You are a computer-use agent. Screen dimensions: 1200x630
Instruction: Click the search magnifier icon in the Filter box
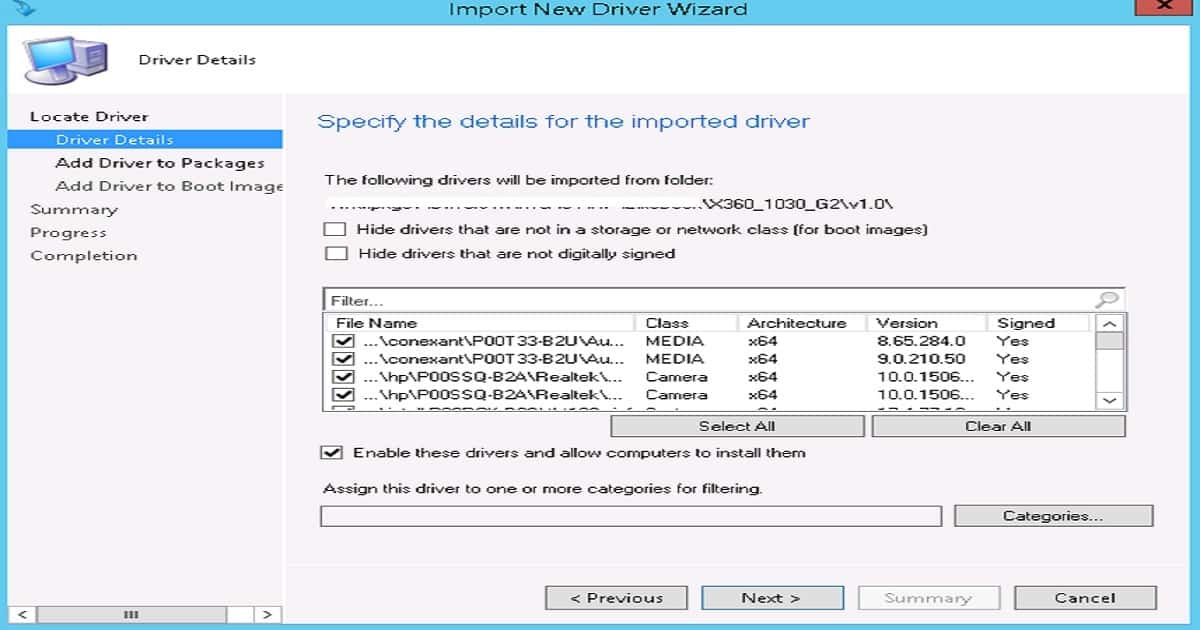click(1110, 299)
